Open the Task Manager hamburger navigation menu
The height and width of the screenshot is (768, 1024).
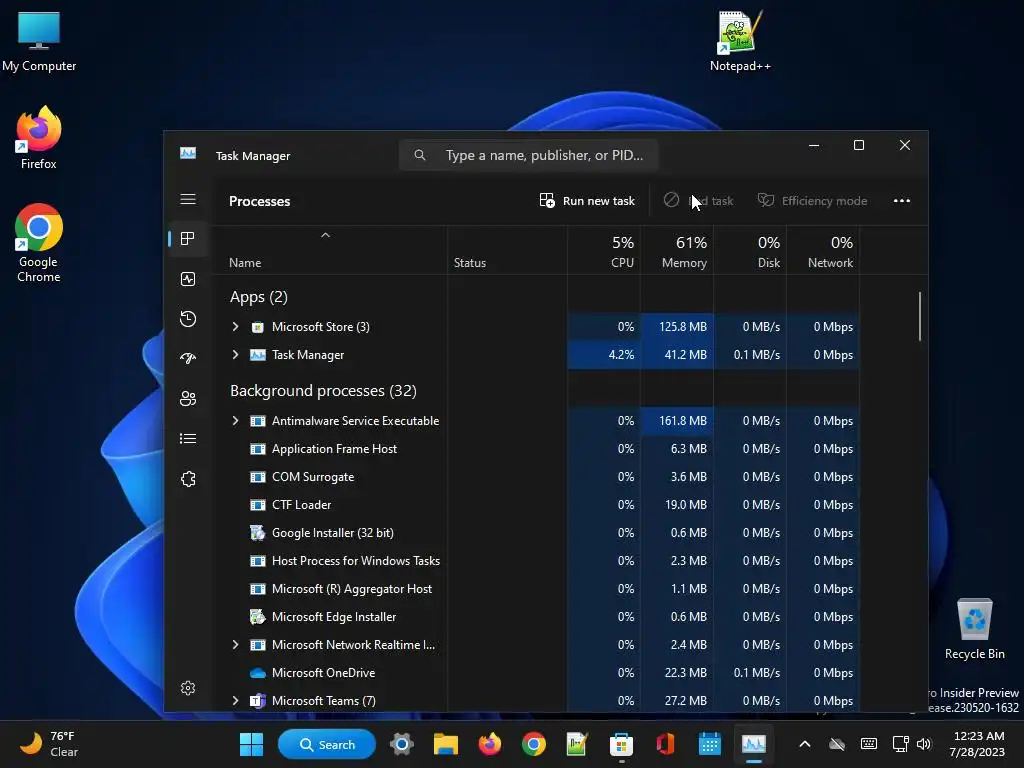pyautogui.click(x=188, y=199)
